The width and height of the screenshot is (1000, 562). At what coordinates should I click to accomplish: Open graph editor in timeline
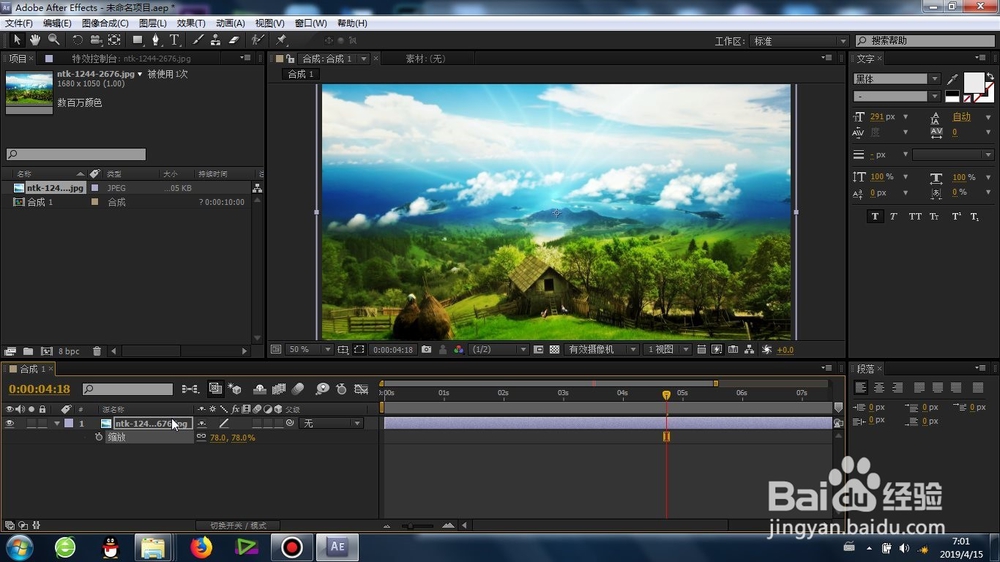click(x=361, y=389)
